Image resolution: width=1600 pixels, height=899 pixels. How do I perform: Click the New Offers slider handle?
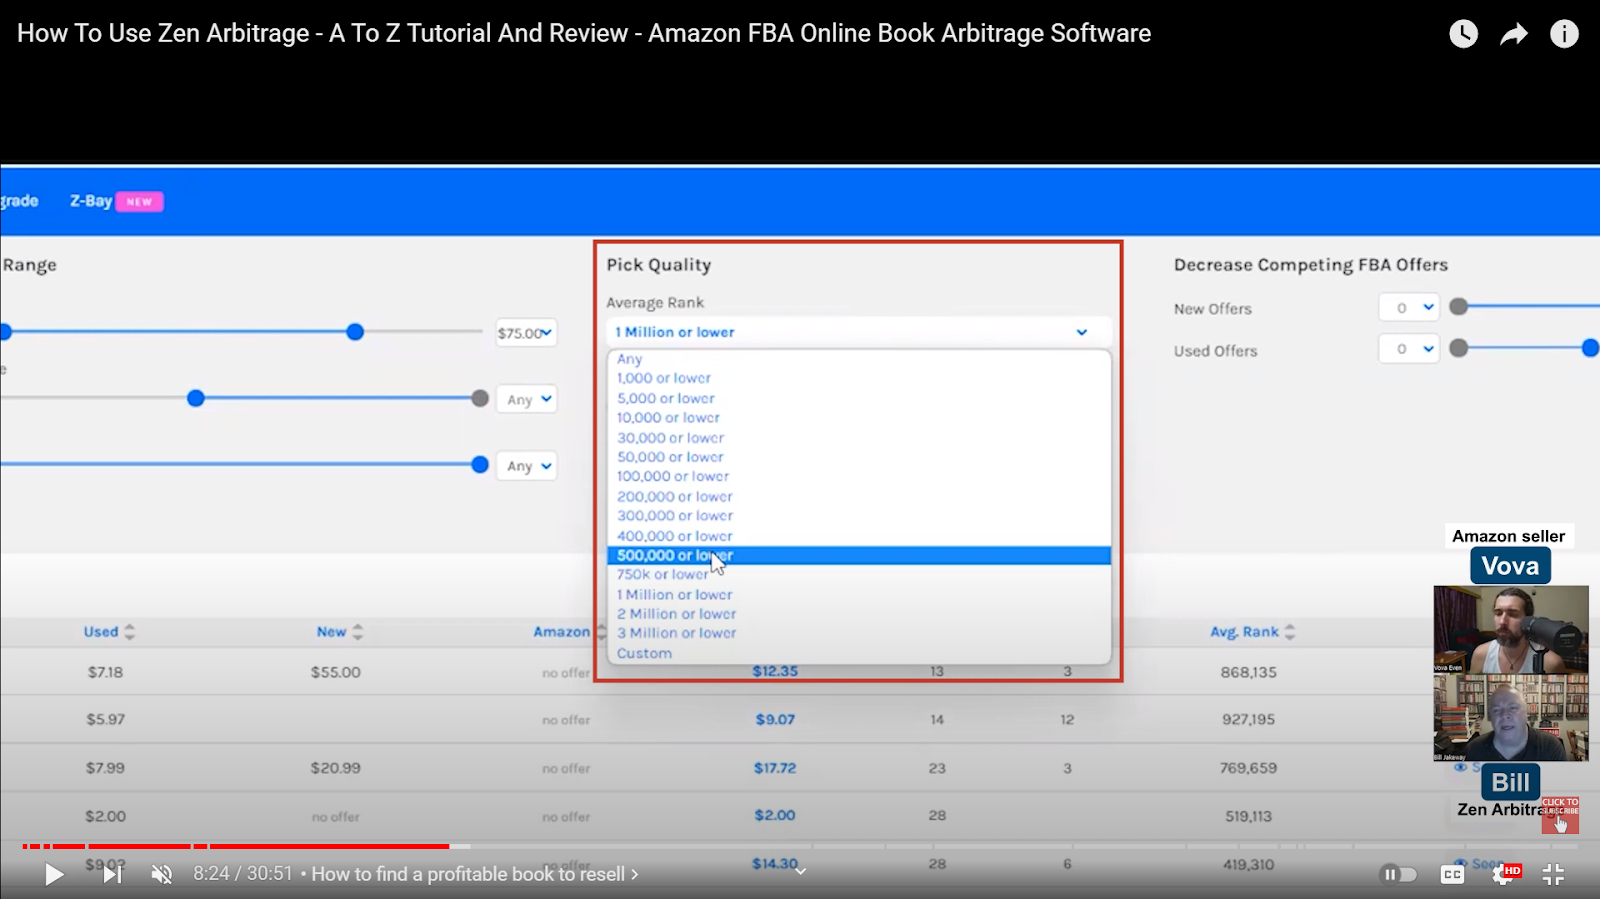(x=1459, y=307)
